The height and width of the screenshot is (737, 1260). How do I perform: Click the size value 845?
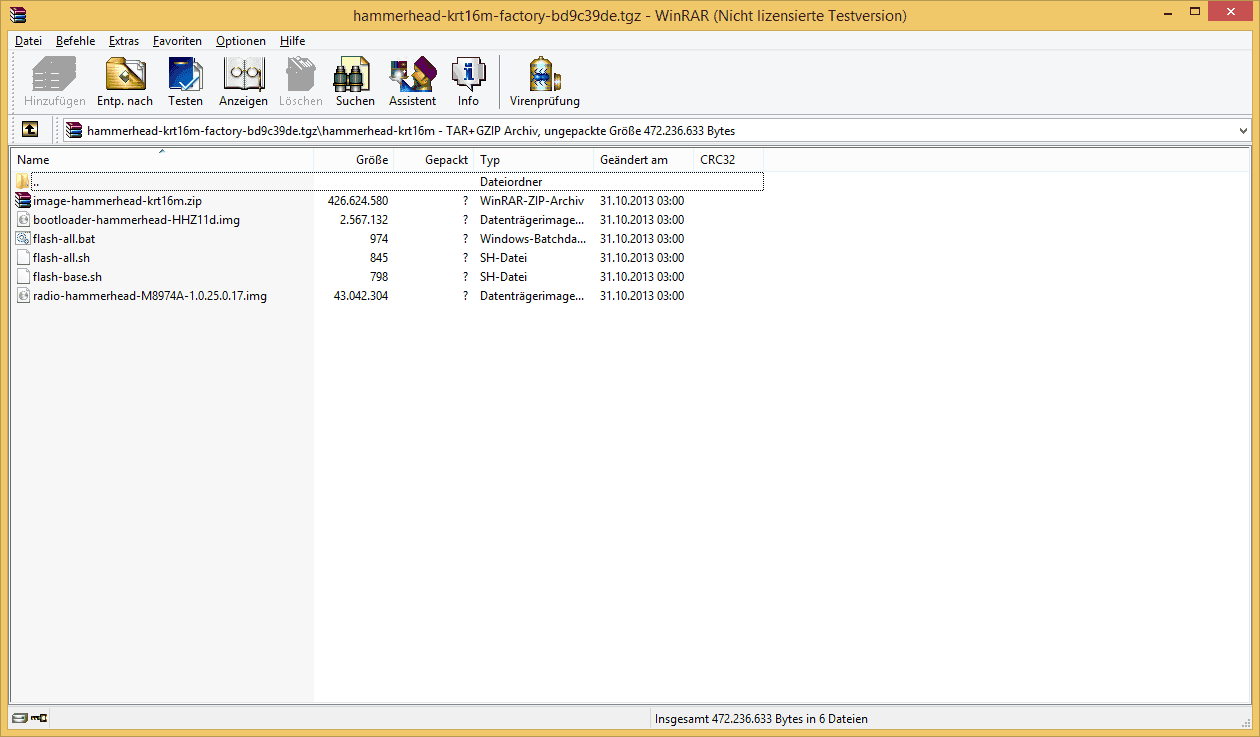tap(379, 257)
